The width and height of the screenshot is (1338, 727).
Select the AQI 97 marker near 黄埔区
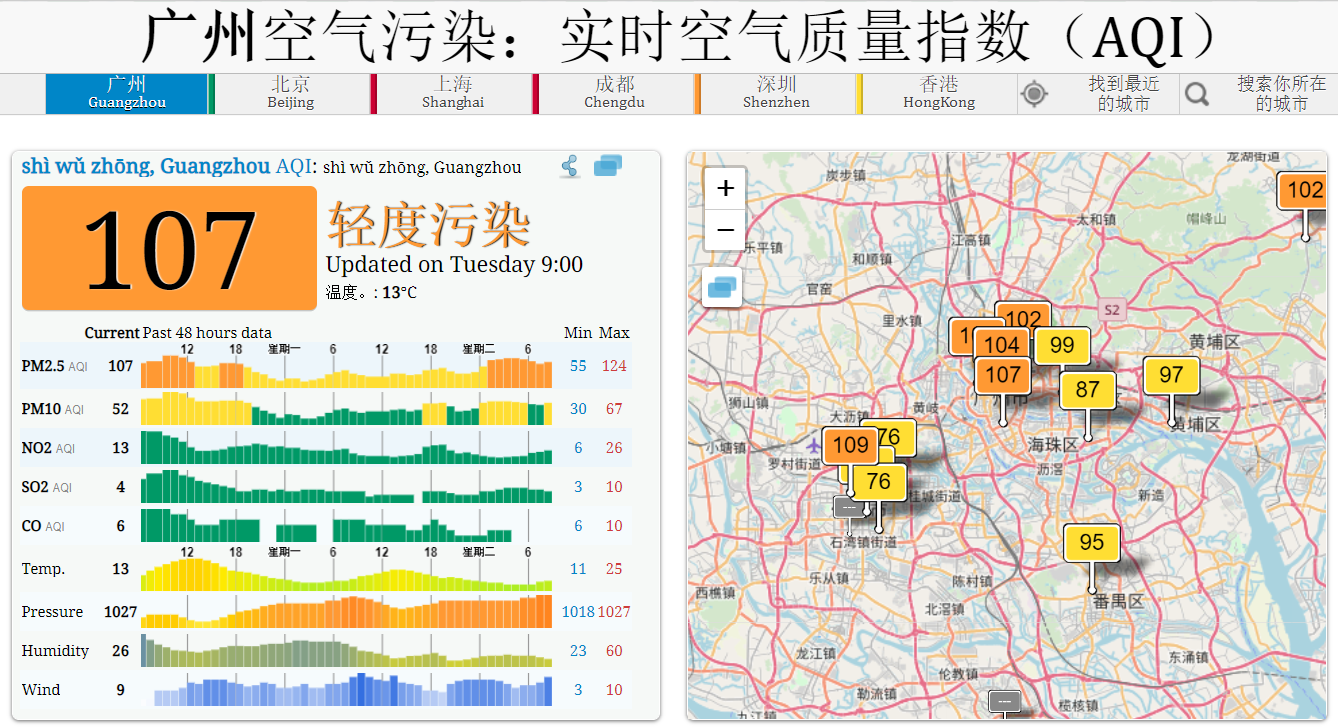click(1170, 376)
